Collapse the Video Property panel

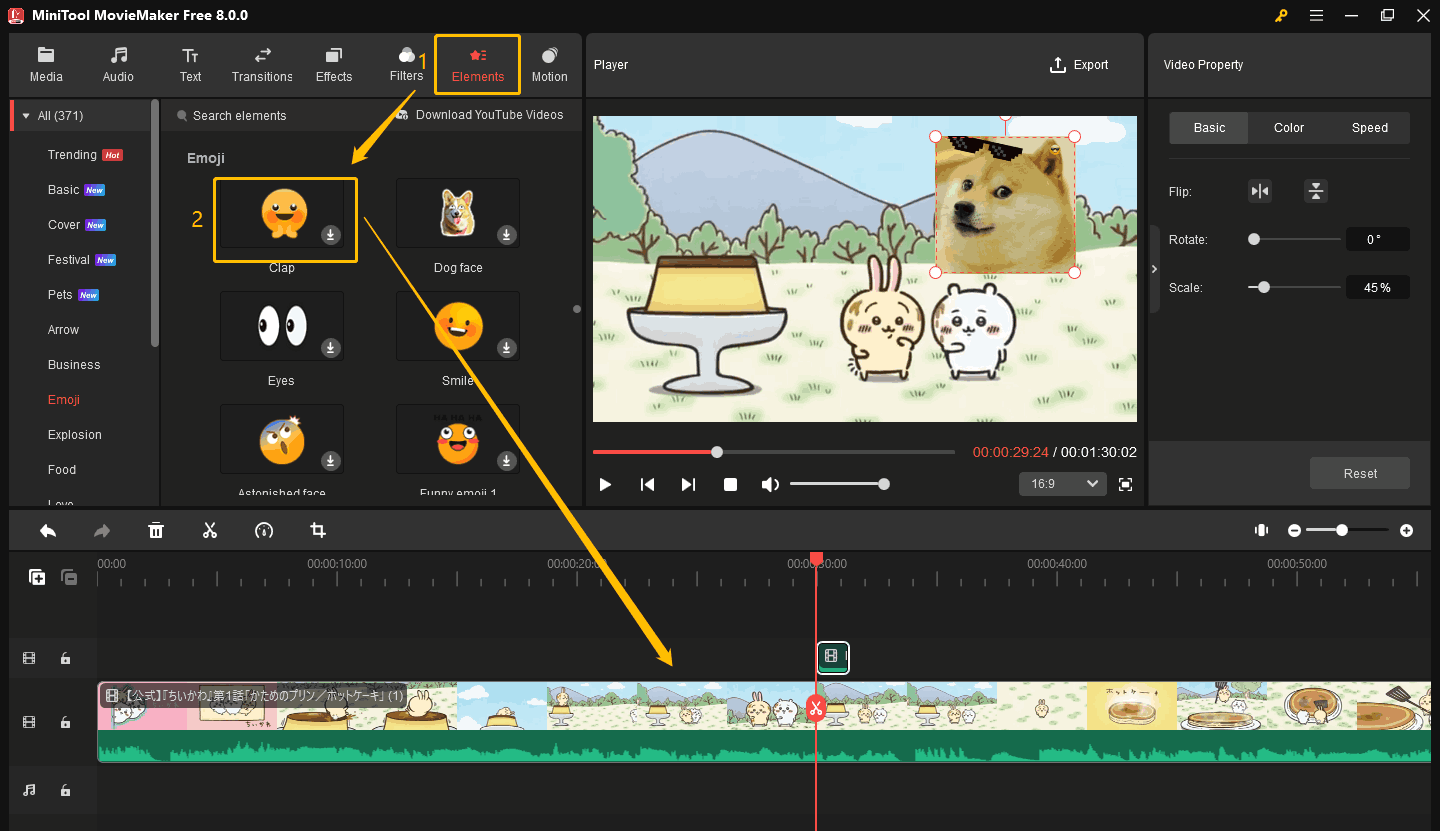coord(1154,269)
